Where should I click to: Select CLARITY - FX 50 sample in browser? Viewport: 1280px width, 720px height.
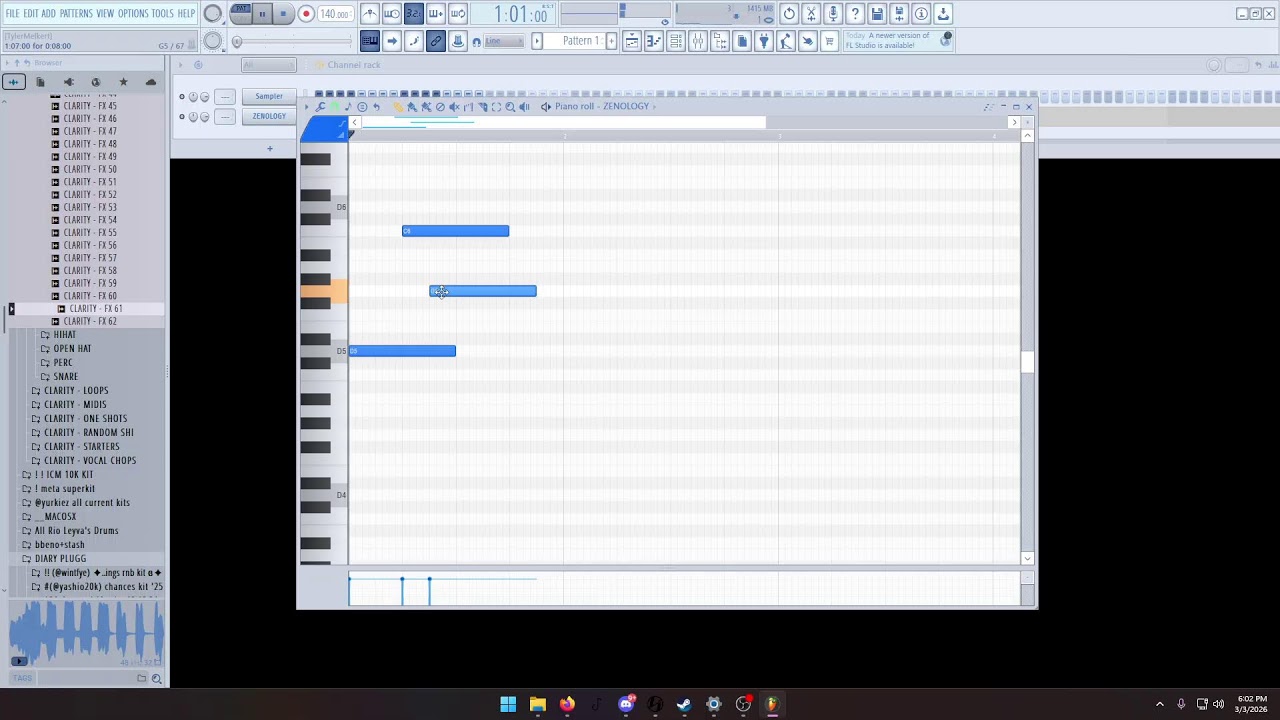[90, 169]
